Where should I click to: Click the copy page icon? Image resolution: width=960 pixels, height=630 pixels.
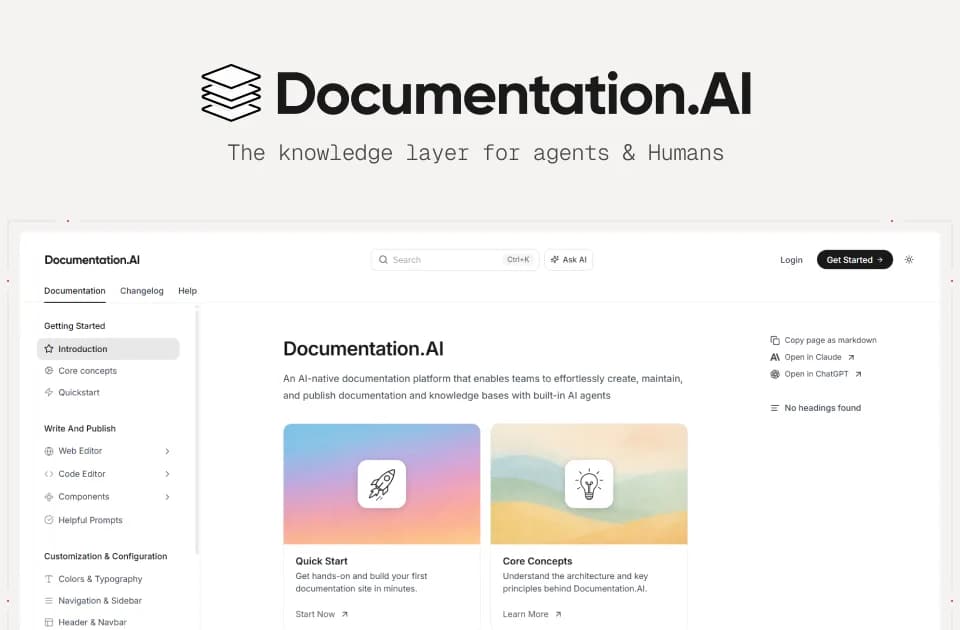774,340
